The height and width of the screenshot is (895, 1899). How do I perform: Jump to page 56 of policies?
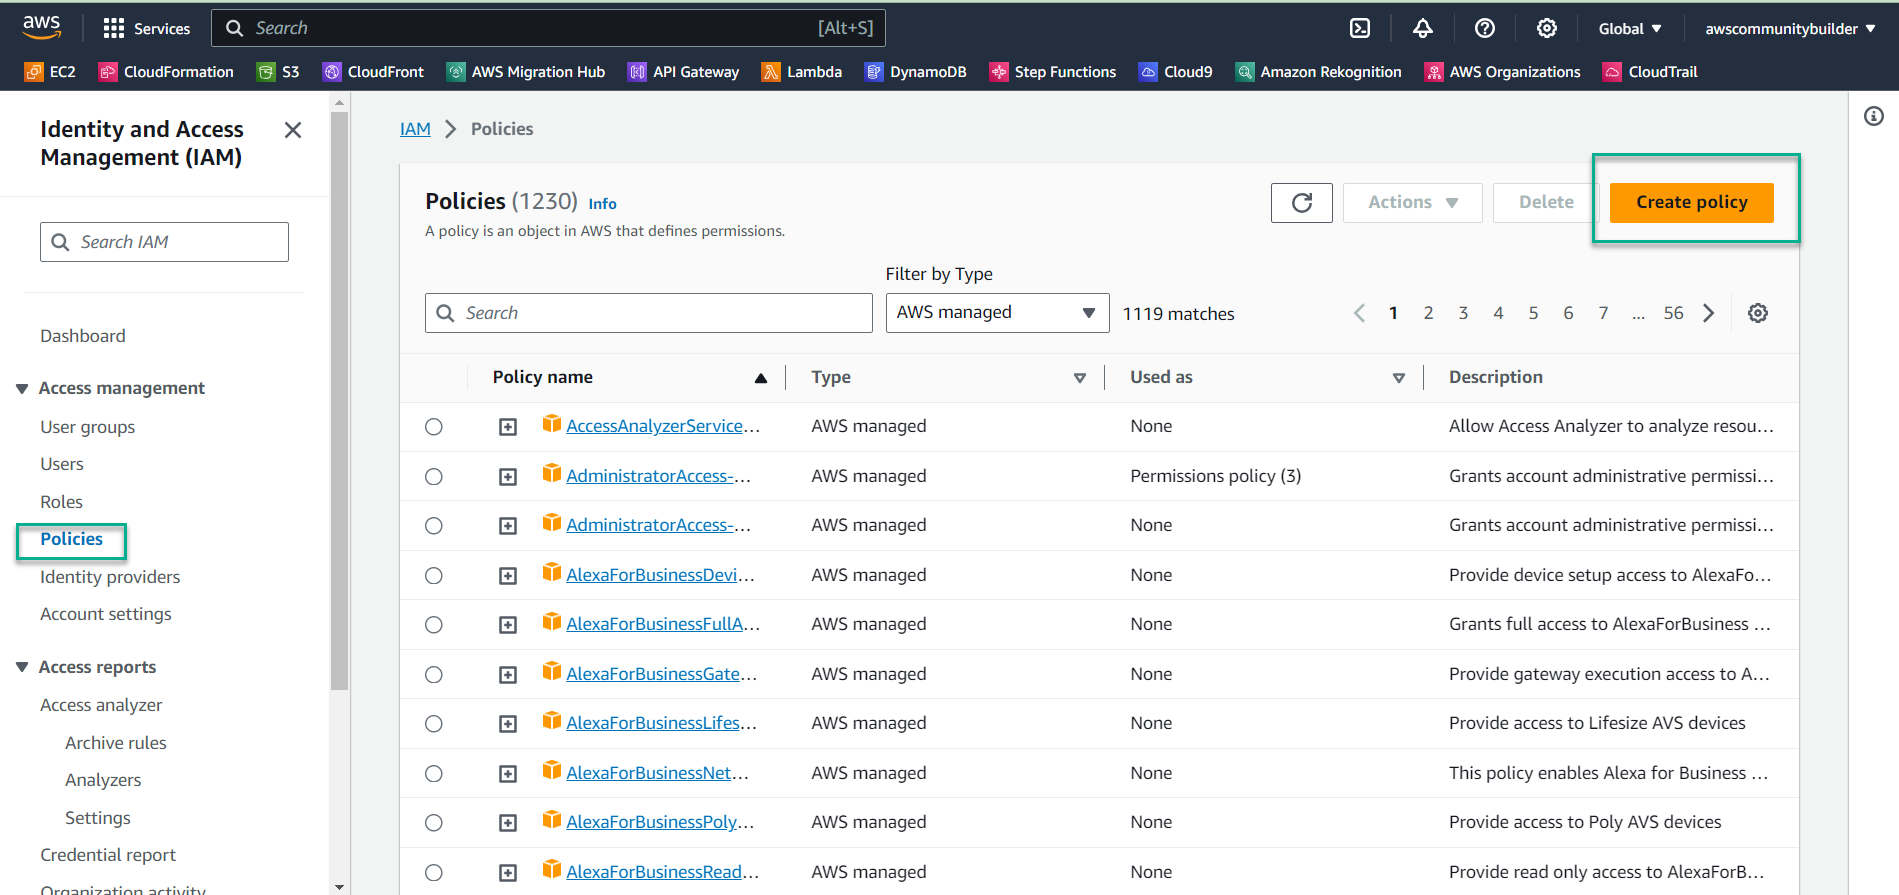1673,313
